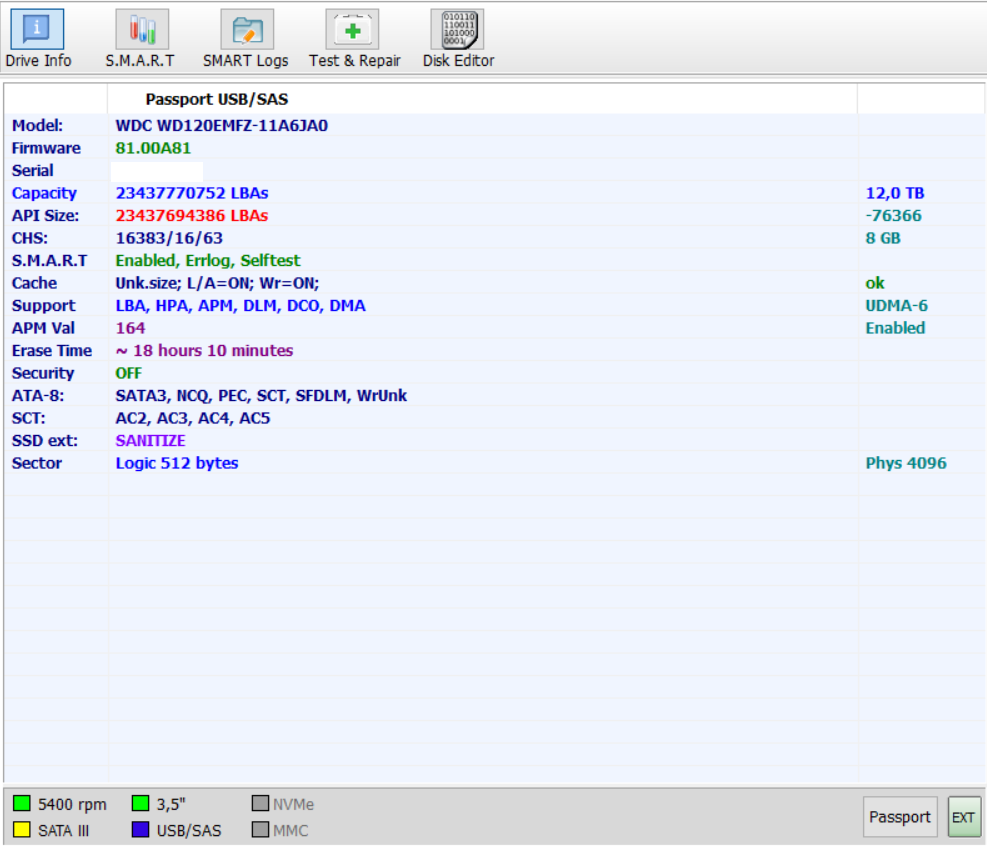Select the Phys 4096 sector value
Viewport: 987px width, 846px height.
click(906, 463)
